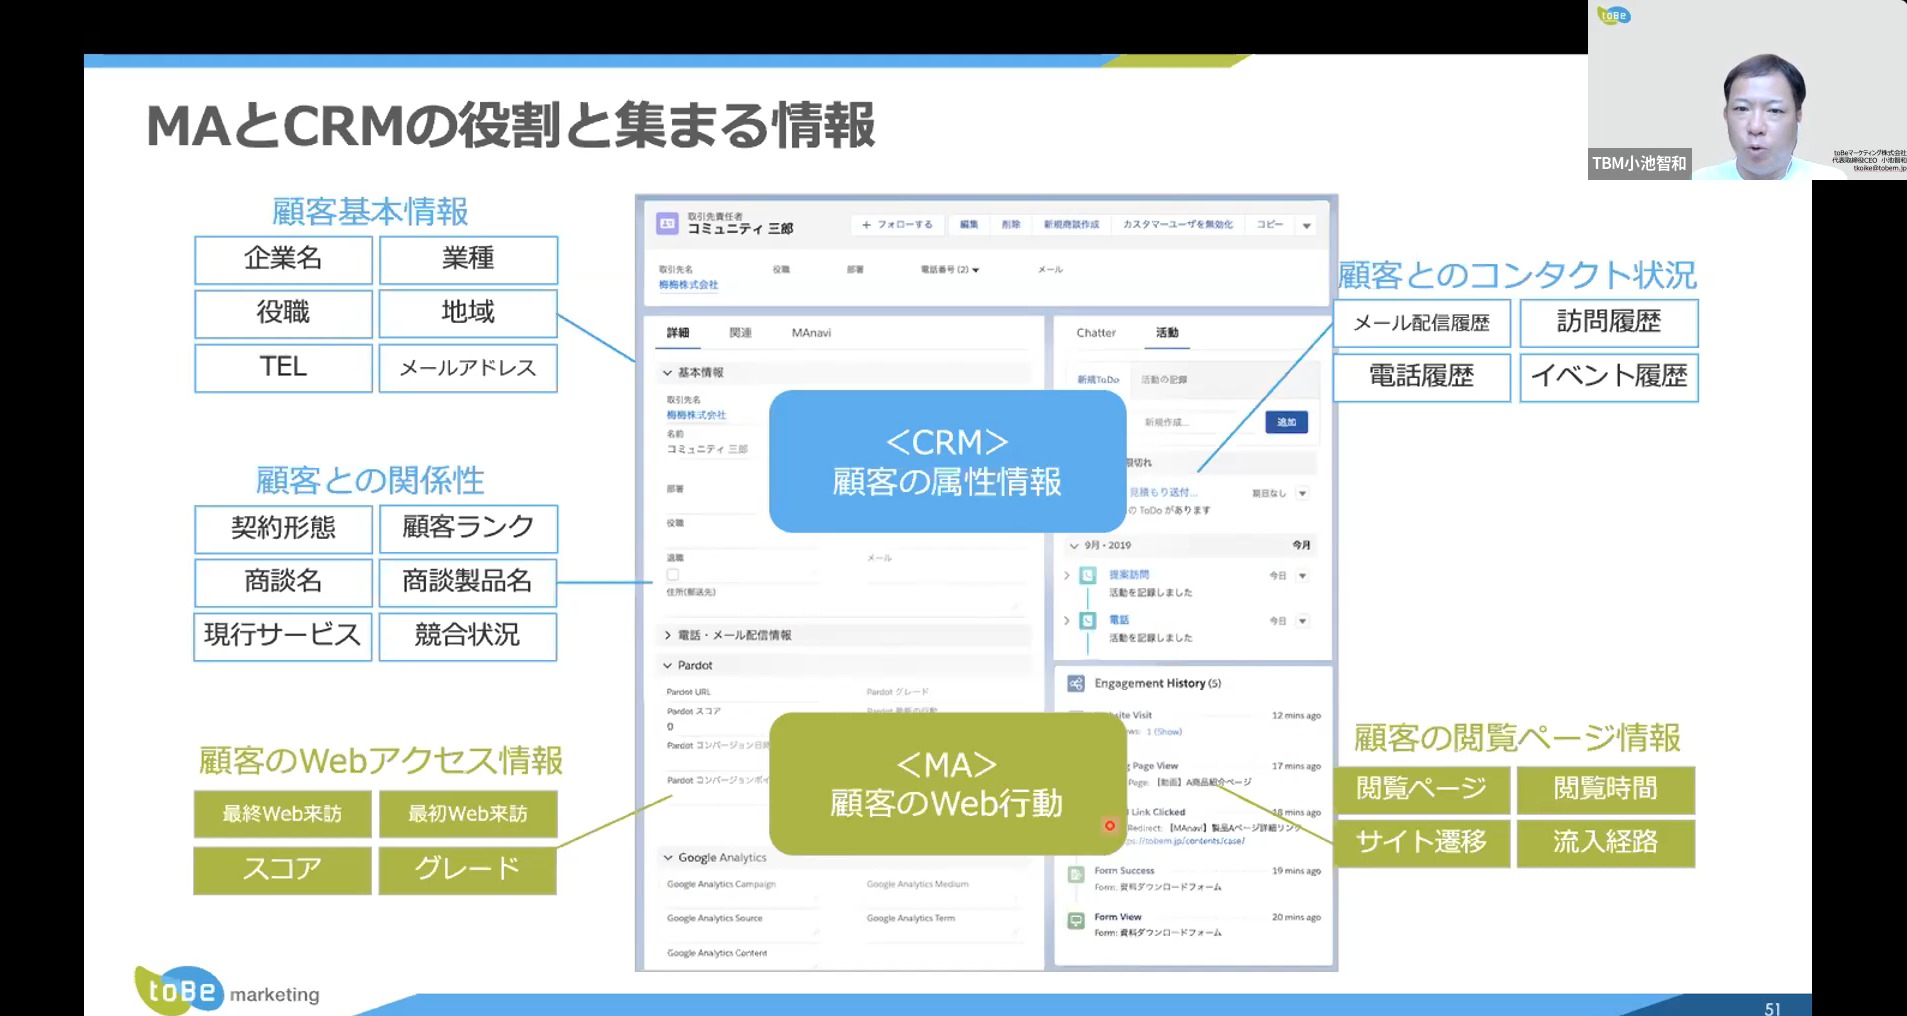This screenshot has height=1016, width=1907.
Task: Open the 提案訪問 activity link
Action: click(x=1129, y=575)
